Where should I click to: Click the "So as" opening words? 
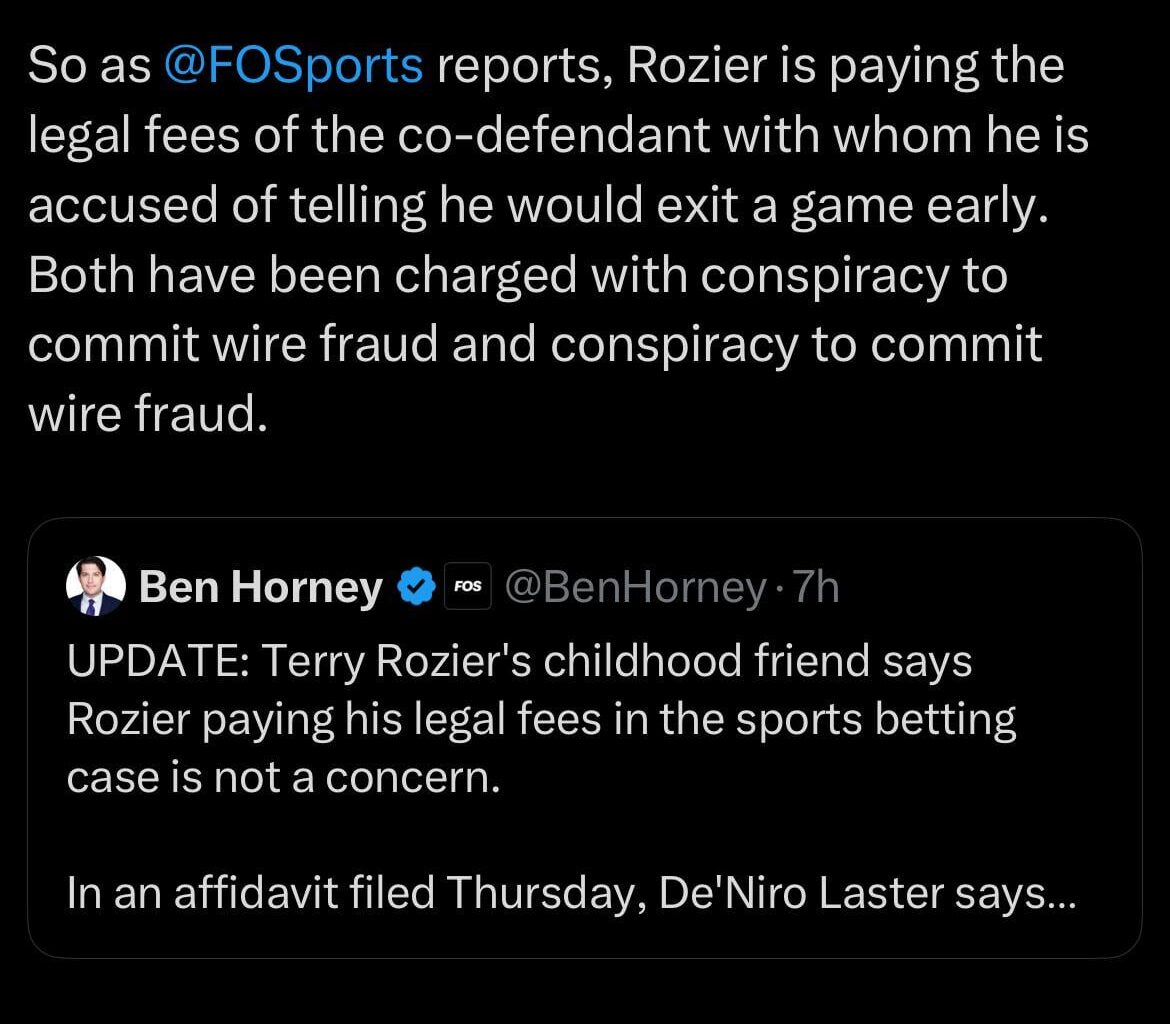(x=88, y=67)
